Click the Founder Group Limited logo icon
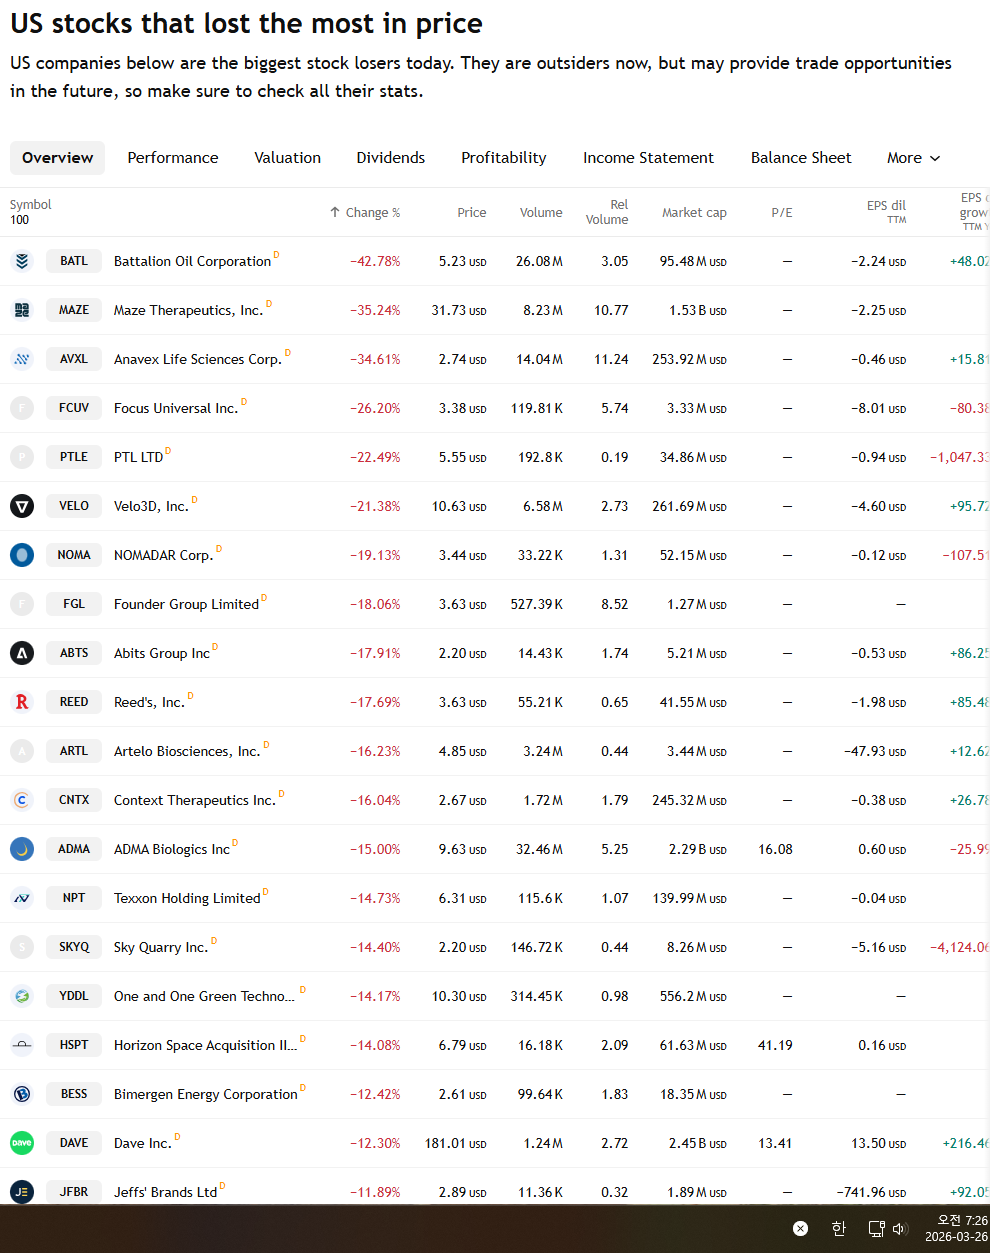The height and width of the screenshot is (1253, 990). [x=22, y=604]
